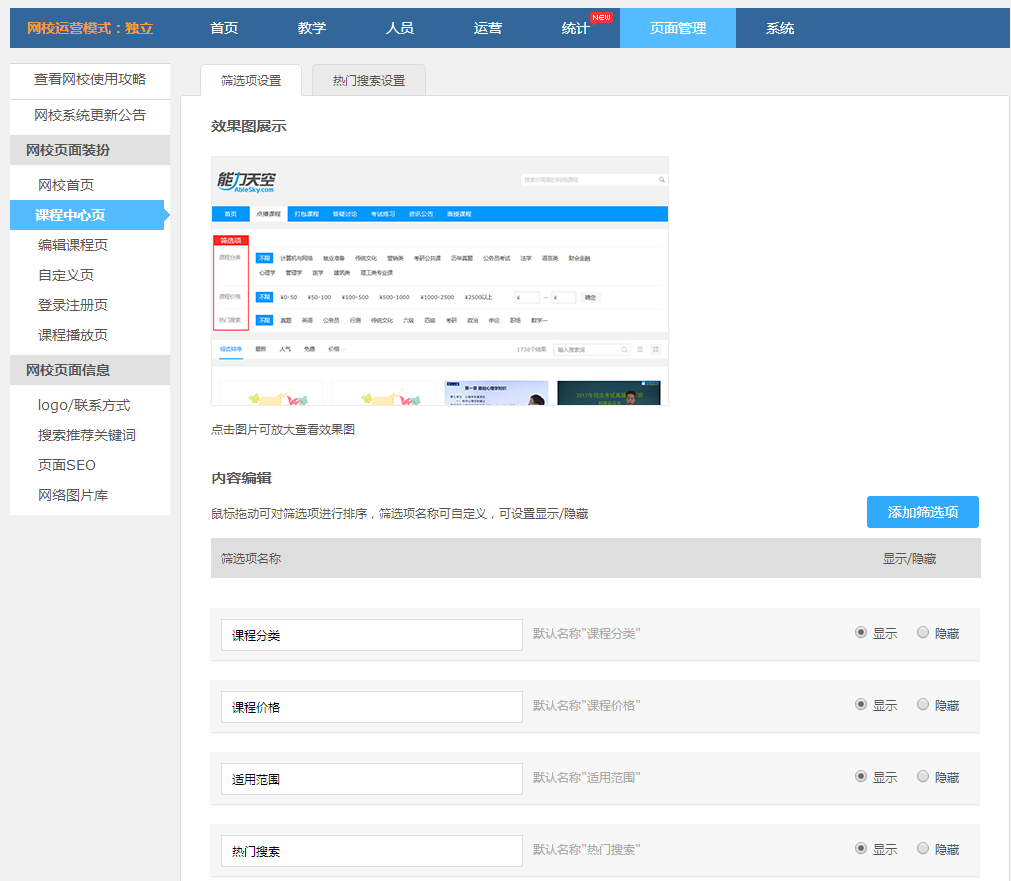Click the effect preview image to enlarge

(x=440, y=281)
